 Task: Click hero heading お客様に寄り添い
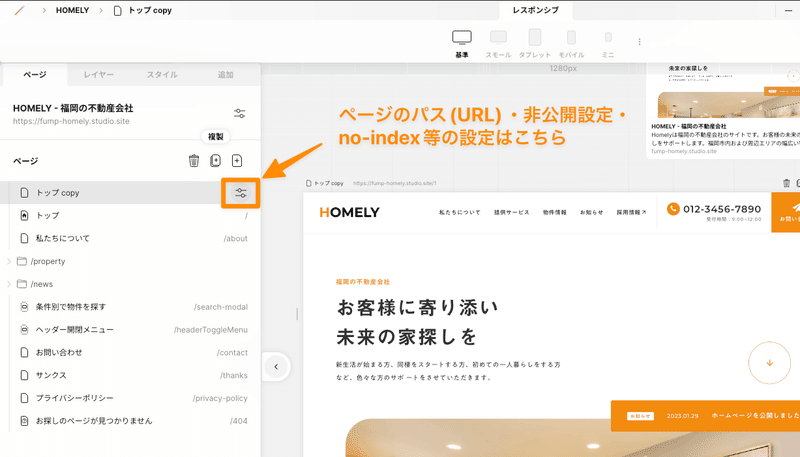click(417, 308)
